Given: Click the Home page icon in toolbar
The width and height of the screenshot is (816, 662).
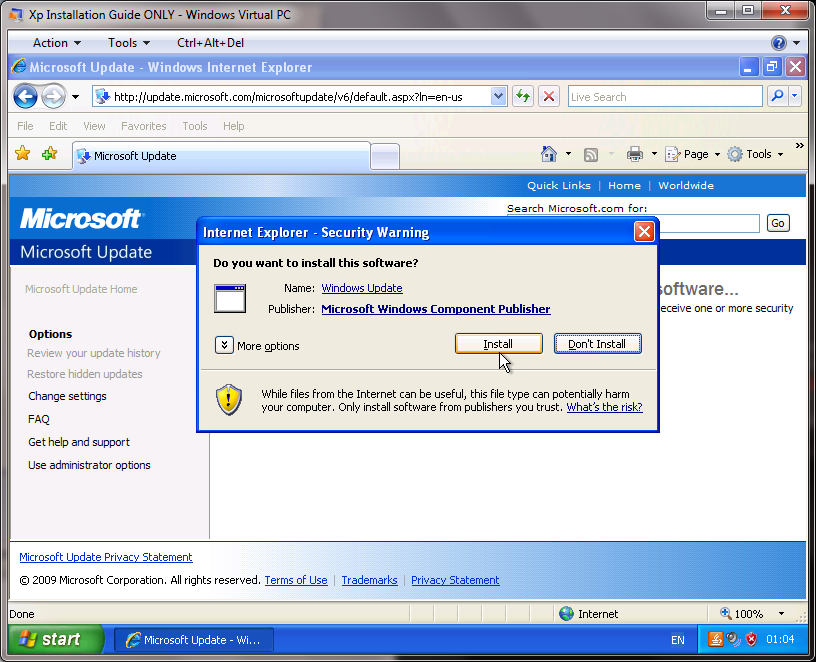Looking at the screenshot, I should 548,154.
